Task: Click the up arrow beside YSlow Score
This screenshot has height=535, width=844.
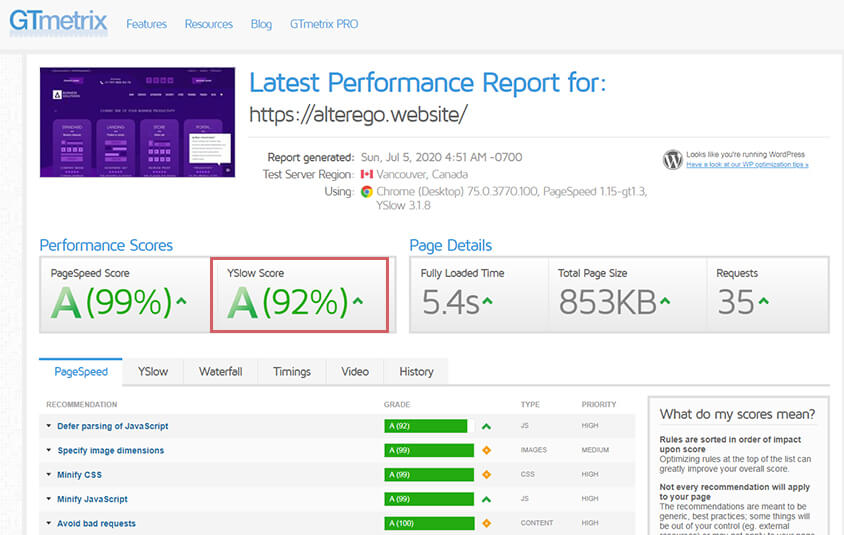Action: (358, 301)
